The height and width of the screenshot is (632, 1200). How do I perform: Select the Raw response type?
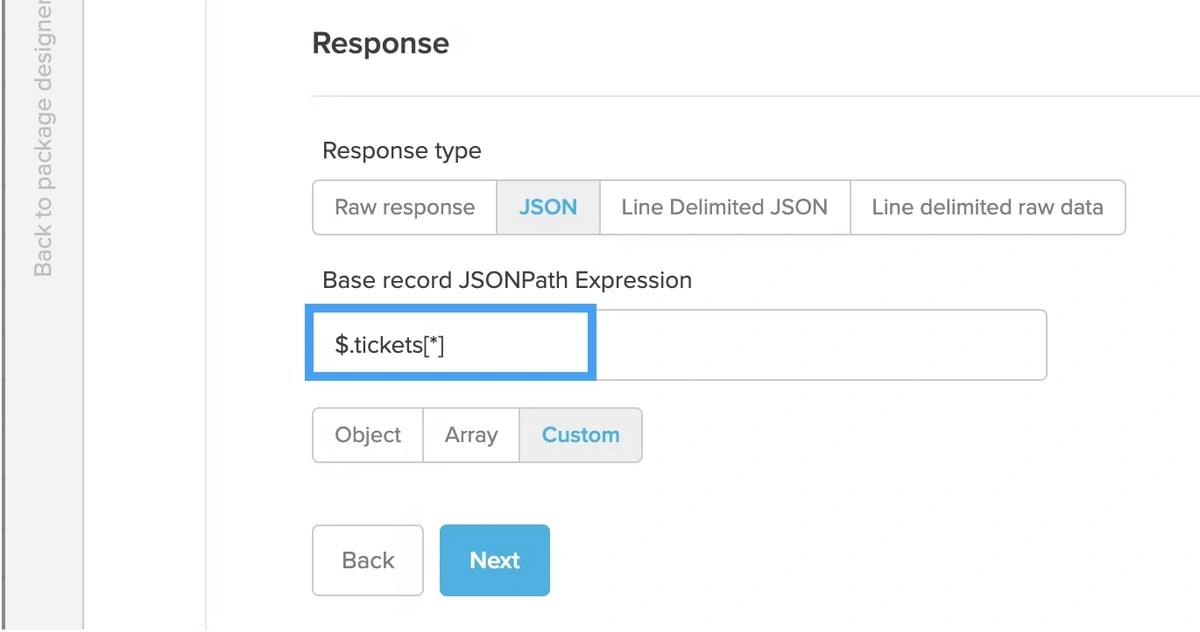click(x=404, y=207)
